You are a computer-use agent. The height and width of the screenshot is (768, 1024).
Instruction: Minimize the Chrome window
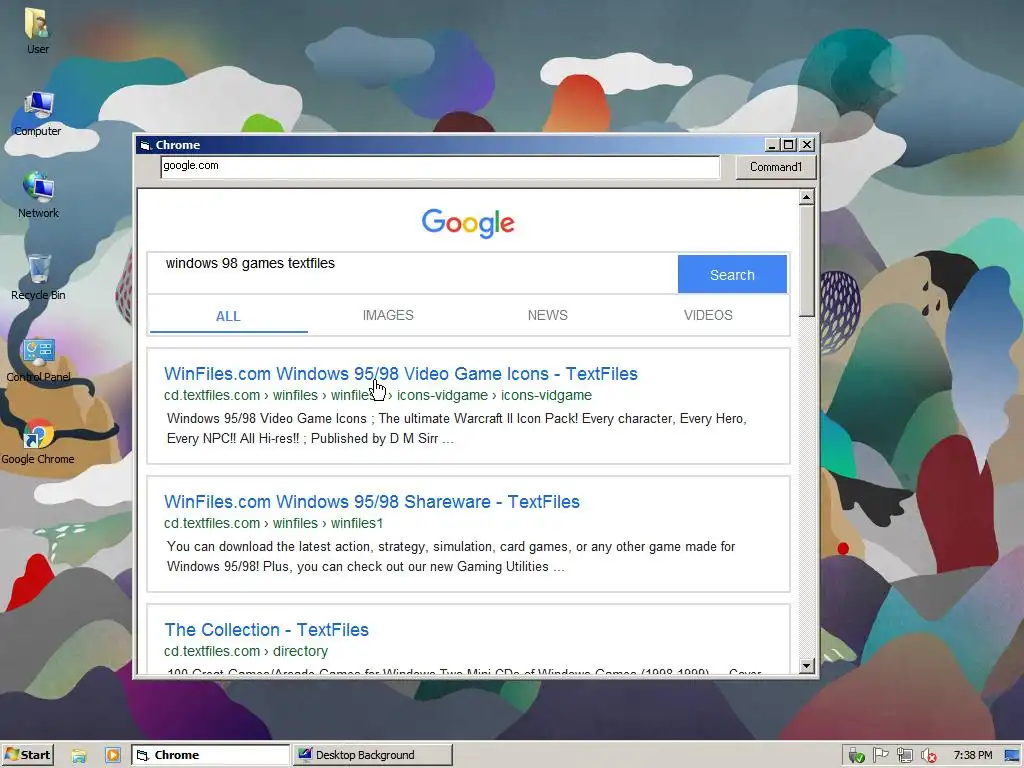pyautogui.click(x=771, y=145)
